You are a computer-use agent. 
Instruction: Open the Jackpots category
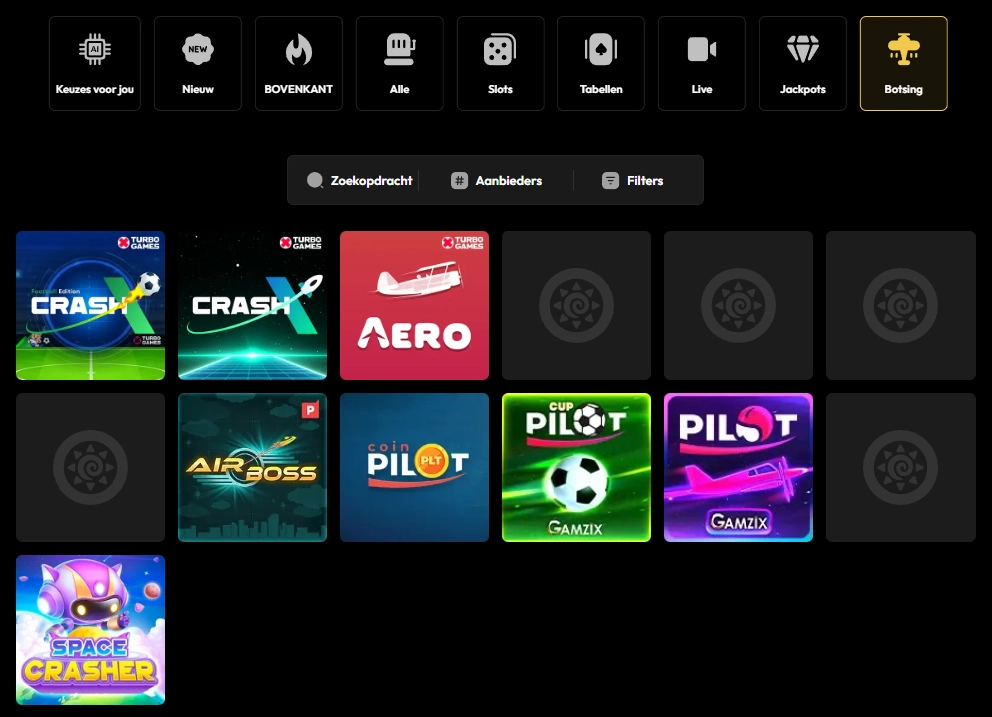803,63
